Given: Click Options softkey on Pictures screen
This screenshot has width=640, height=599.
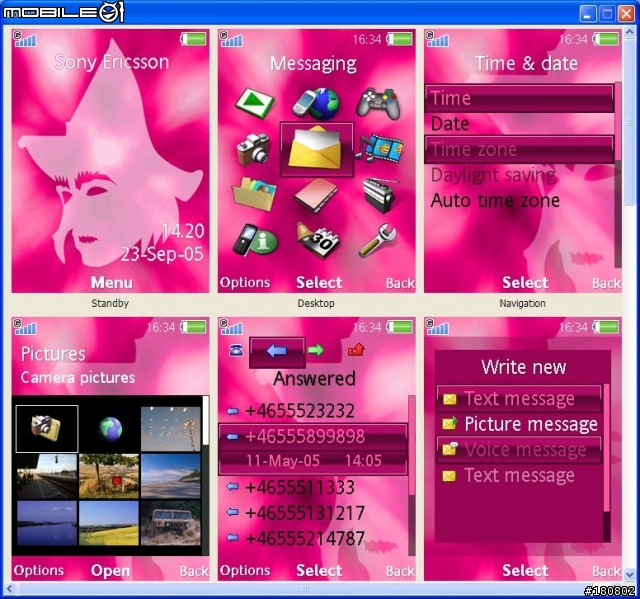Looking at the screenshot, I should pos(39,570).
